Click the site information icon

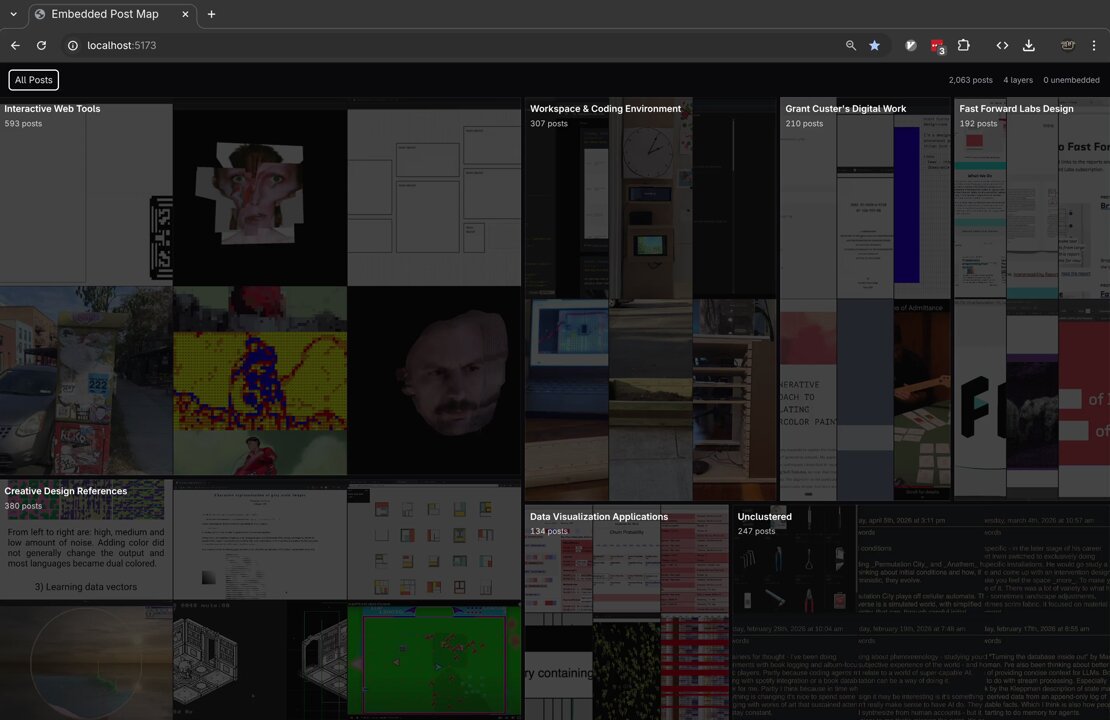pyautogui.click(x=72, y=45)
